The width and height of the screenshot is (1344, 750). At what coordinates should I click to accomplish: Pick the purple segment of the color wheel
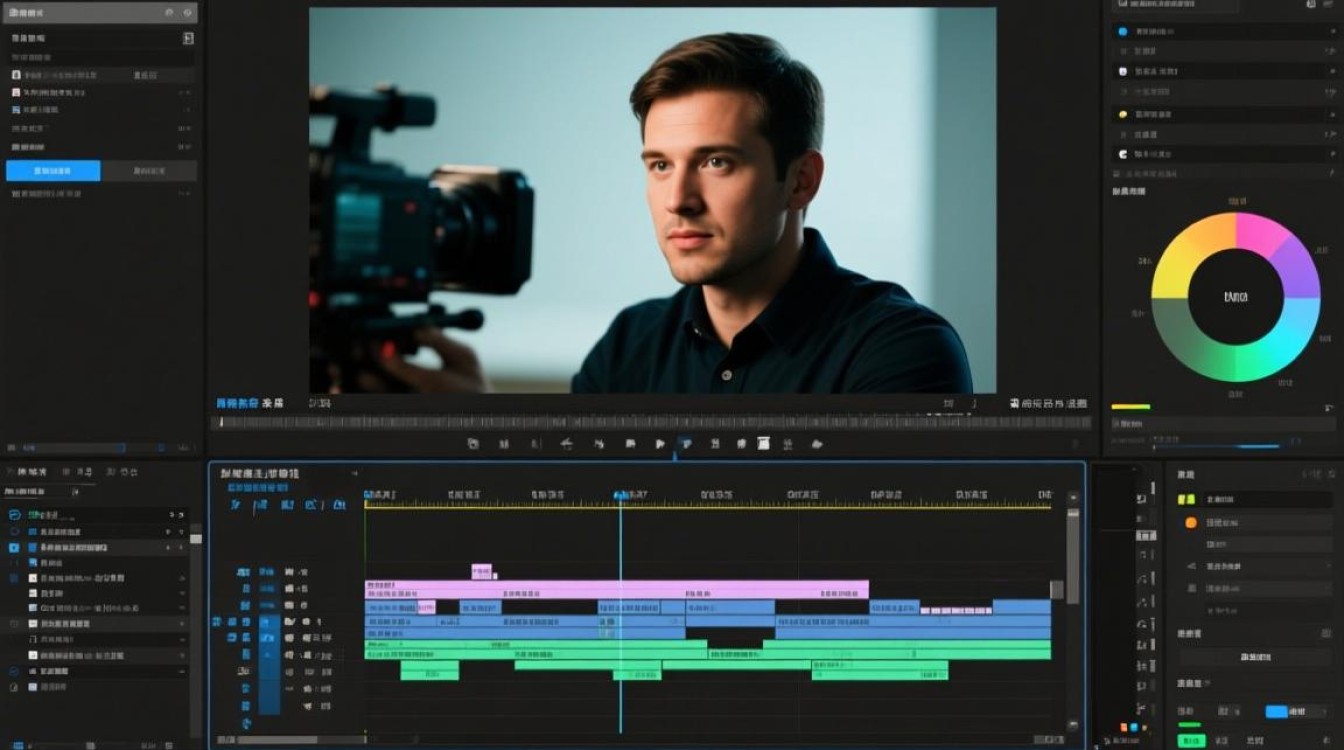pyautogui.click(x=1299, y=265)
